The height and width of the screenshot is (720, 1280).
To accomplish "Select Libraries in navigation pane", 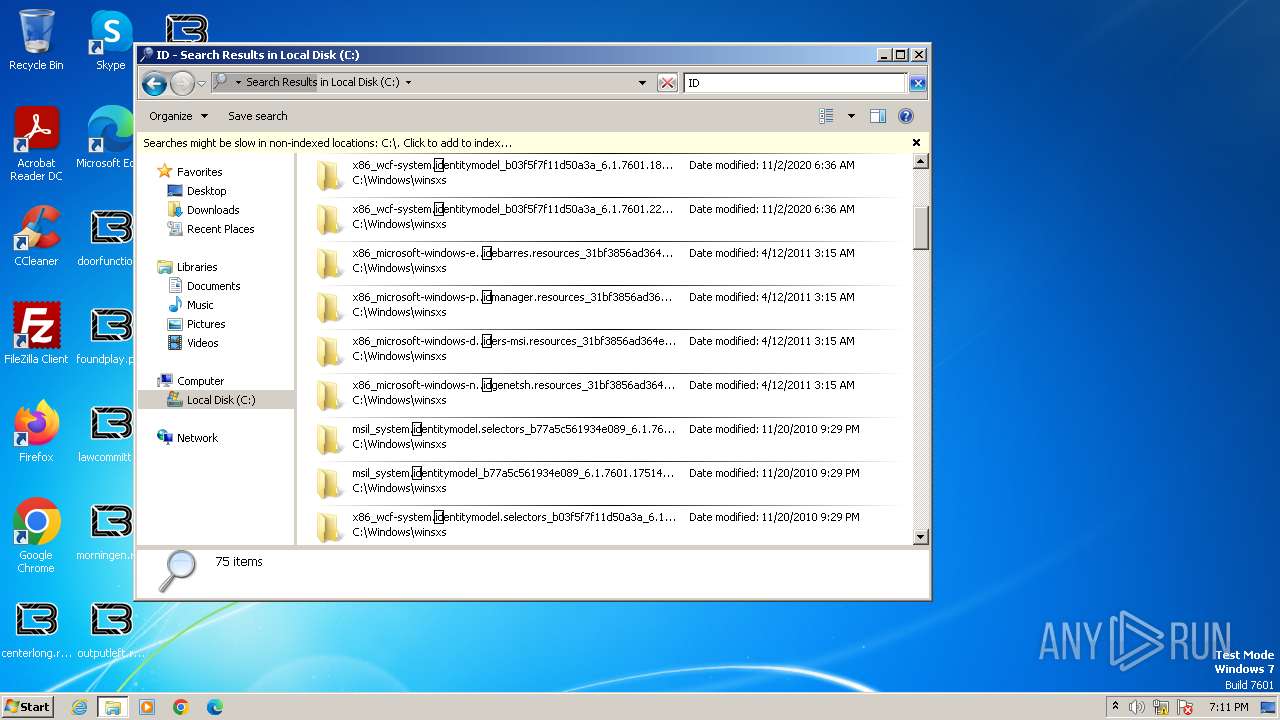I will [x=196, y=267].
